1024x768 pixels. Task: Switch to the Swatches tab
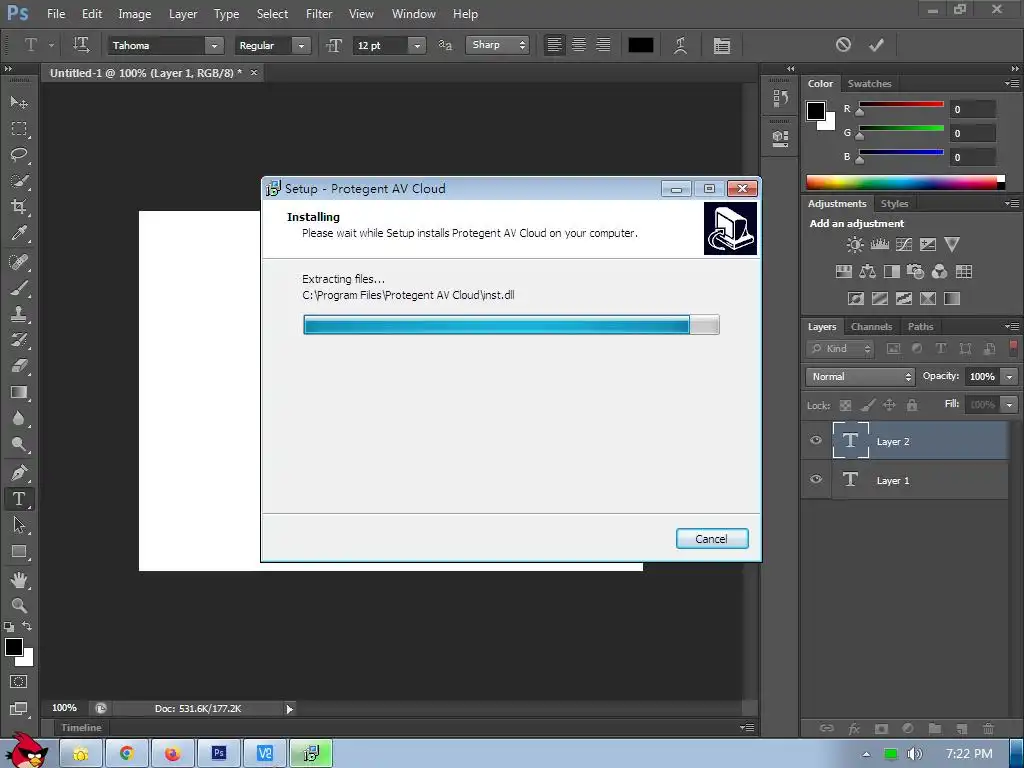[869, 84]
